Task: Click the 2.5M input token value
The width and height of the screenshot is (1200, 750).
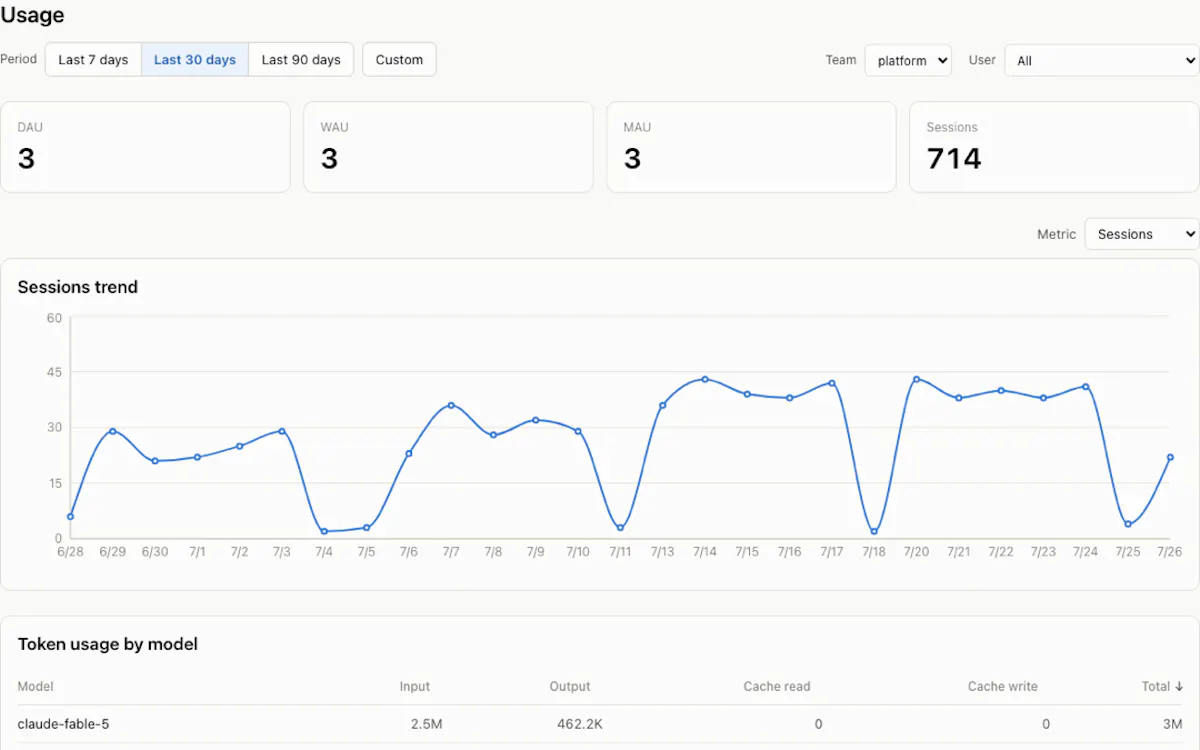Action: tap(426, 724)
